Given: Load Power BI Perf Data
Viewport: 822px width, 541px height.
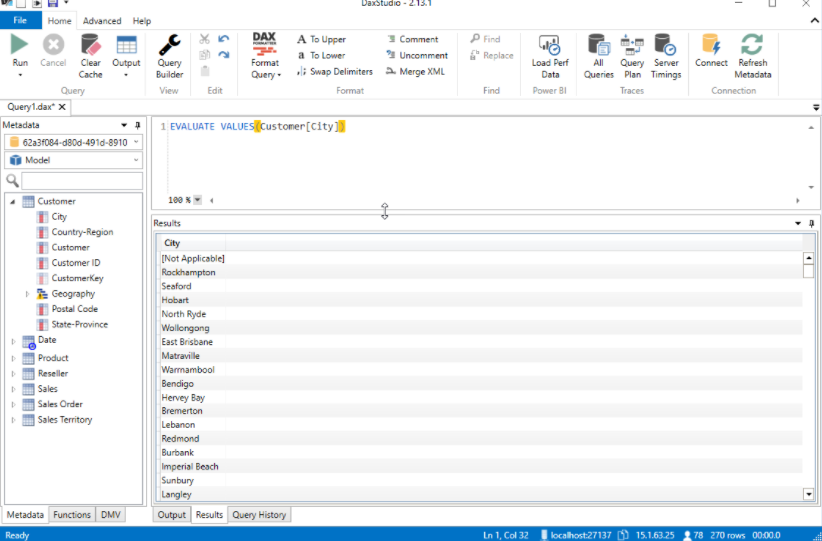Looking at the screenshot, I should pyautogui.click(x=549, y=57).
